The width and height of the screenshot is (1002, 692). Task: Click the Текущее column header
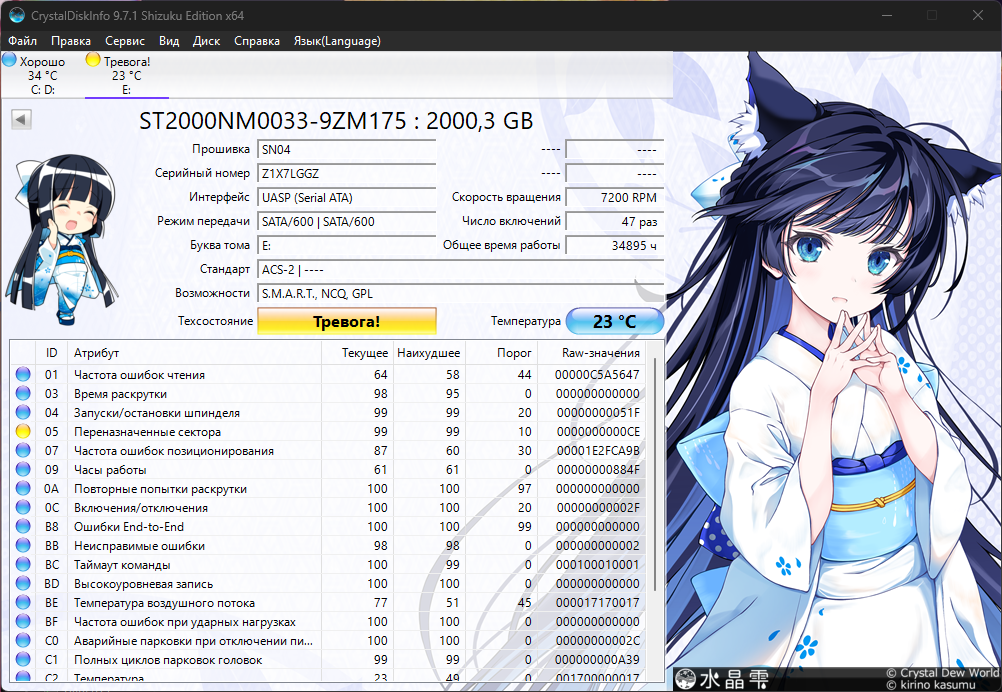point(357,353)
